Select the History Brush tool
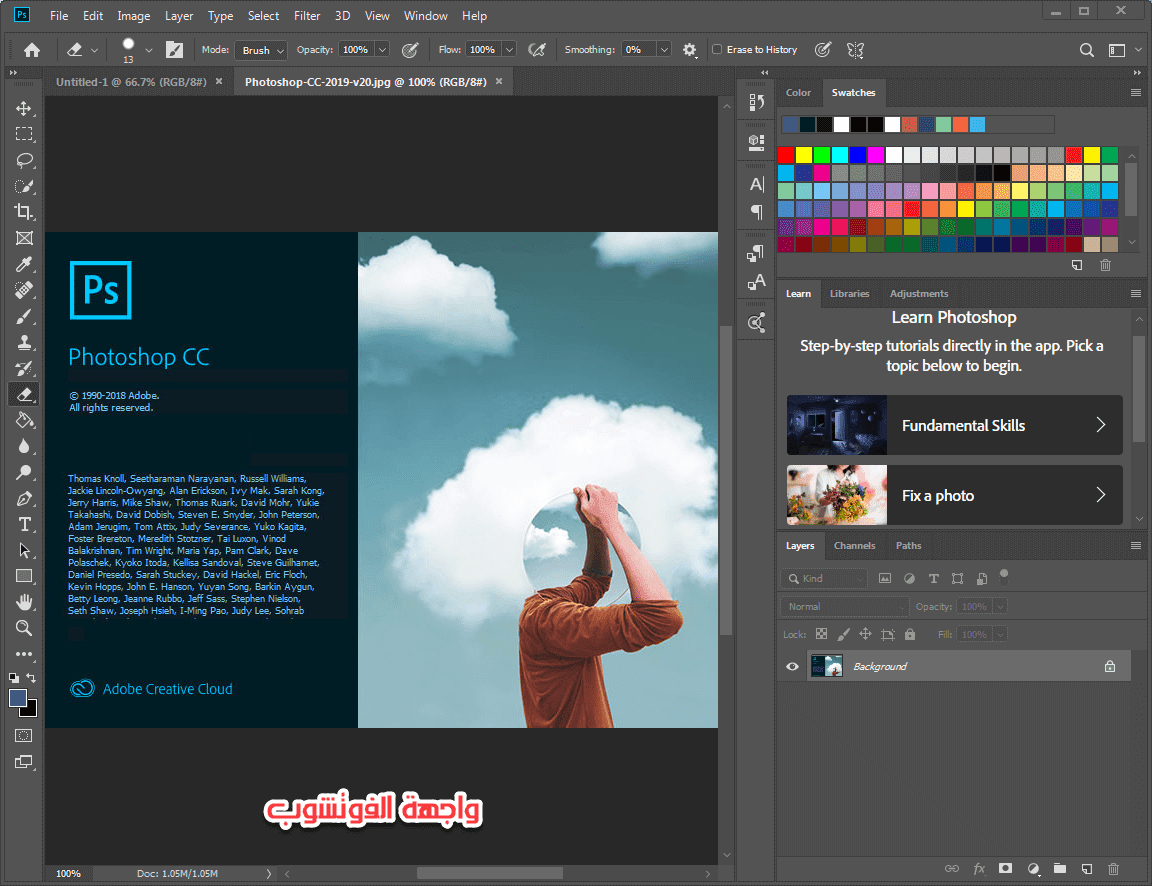Viewport: 1152px width, 886px height. coord(24,368)
